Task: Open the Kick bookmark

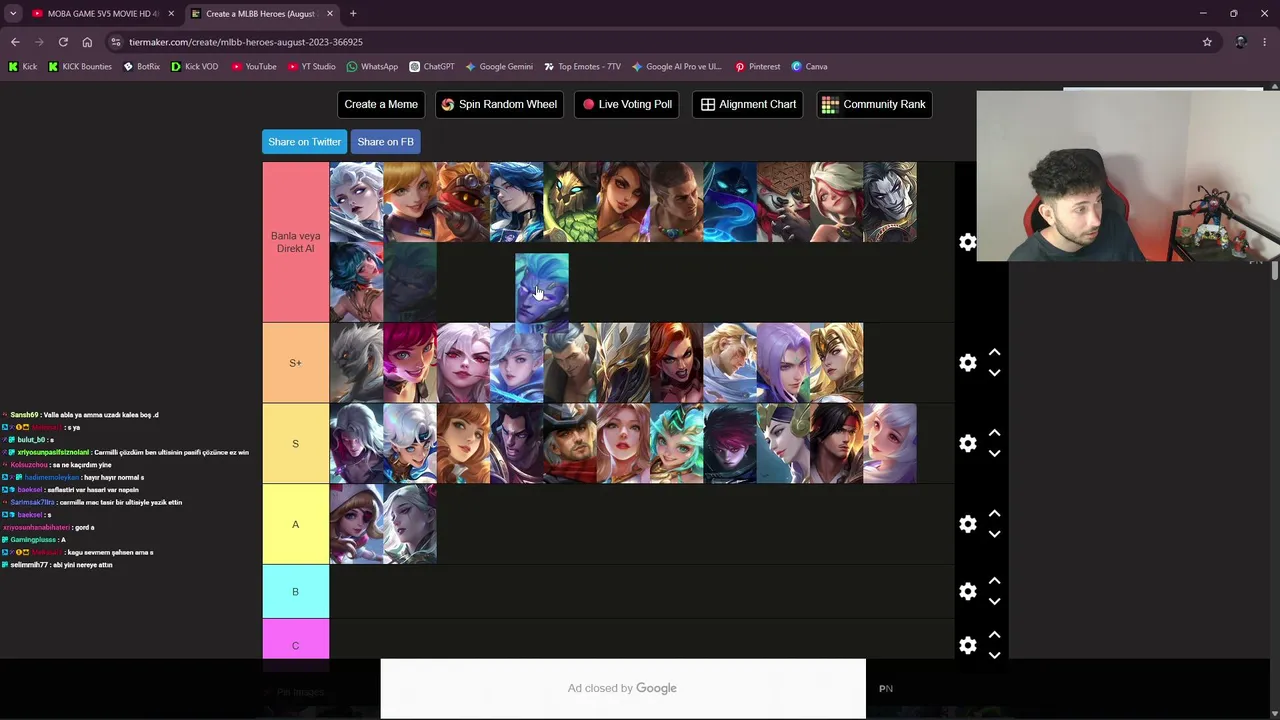Action: (22, 66)
